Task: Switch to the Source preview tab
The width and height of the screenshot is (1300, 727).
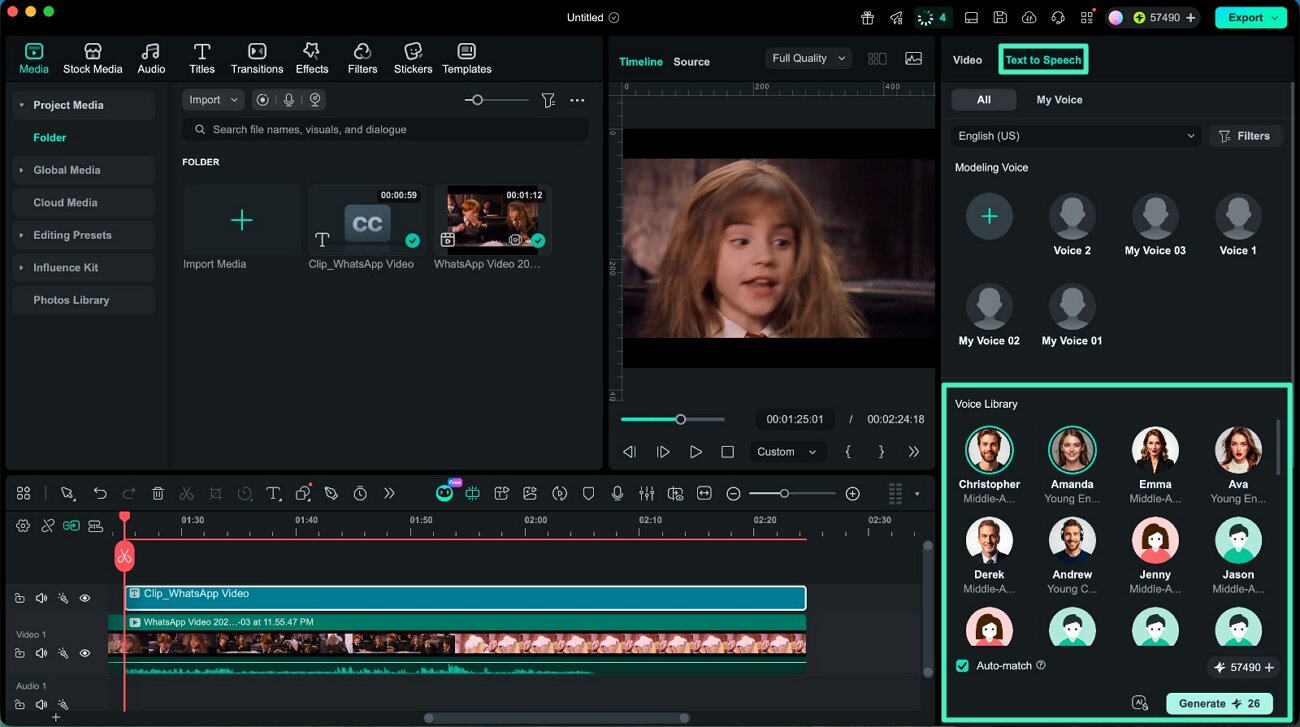Action: pyautogui.click(x=691, y=62)
